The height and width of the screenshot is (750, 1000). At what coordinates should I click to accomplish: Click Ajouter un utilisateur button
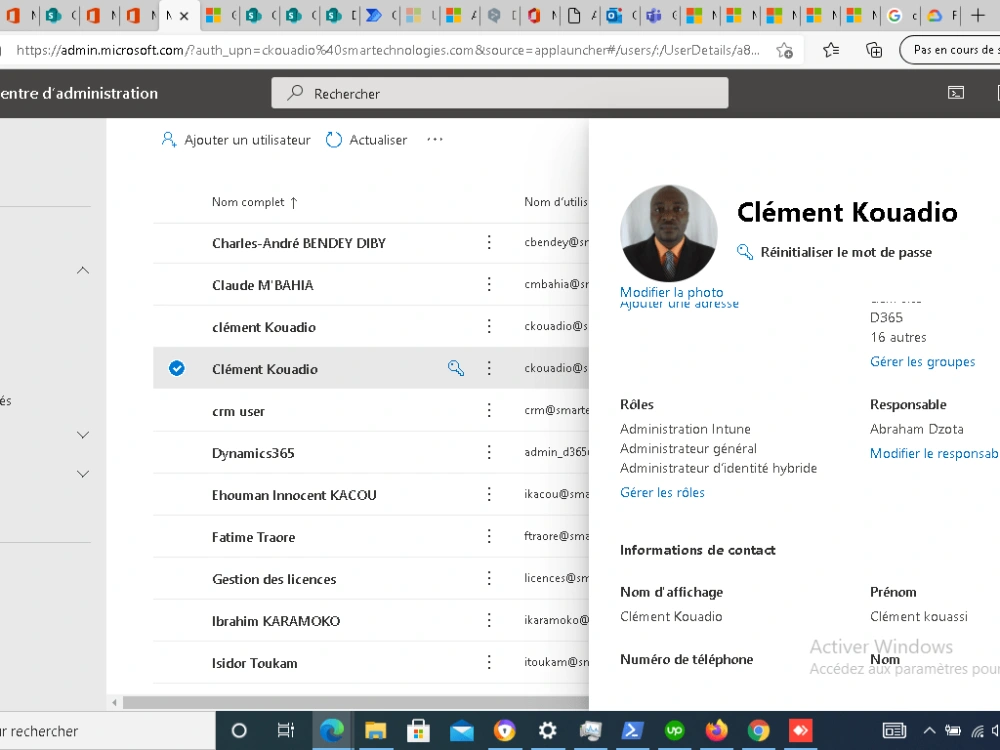pos(236,140)
